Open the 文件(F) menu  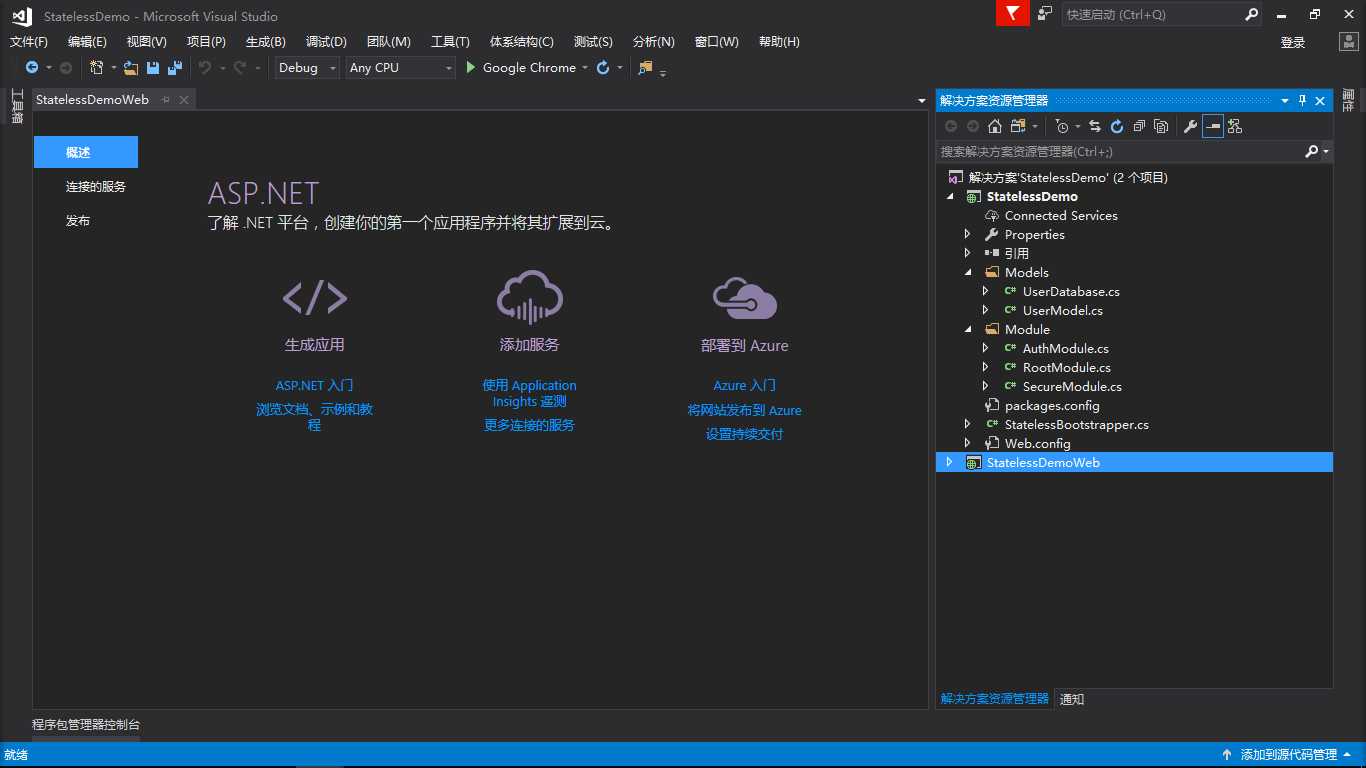tap(29, 42)
